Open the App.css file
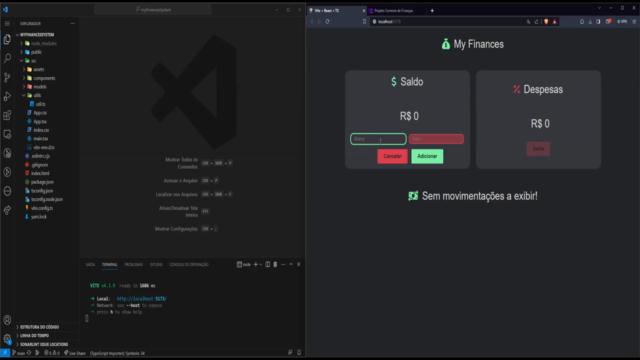640x360 pixels. [40, 113]
